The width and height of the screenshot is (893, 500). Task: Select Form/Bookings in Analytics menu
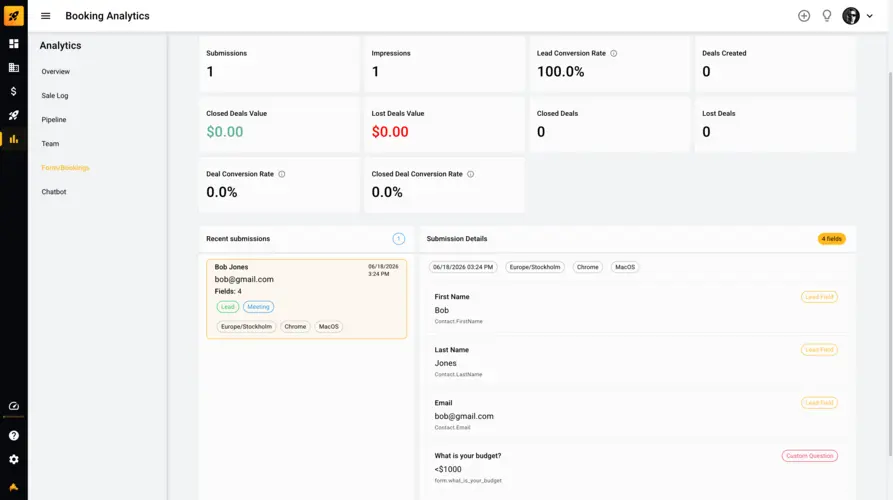(65, 168)
